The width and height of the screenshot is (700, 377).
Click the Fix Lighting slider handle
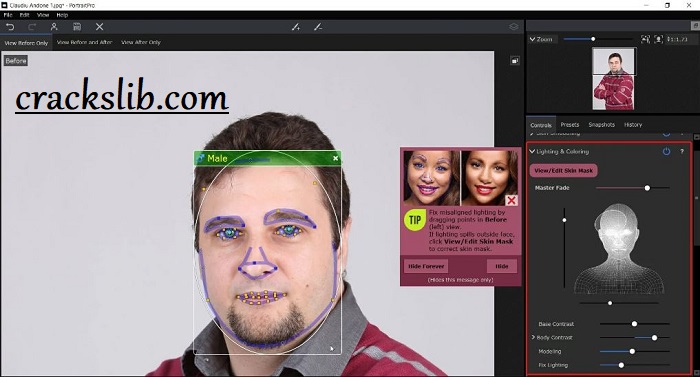click(621, 365)
